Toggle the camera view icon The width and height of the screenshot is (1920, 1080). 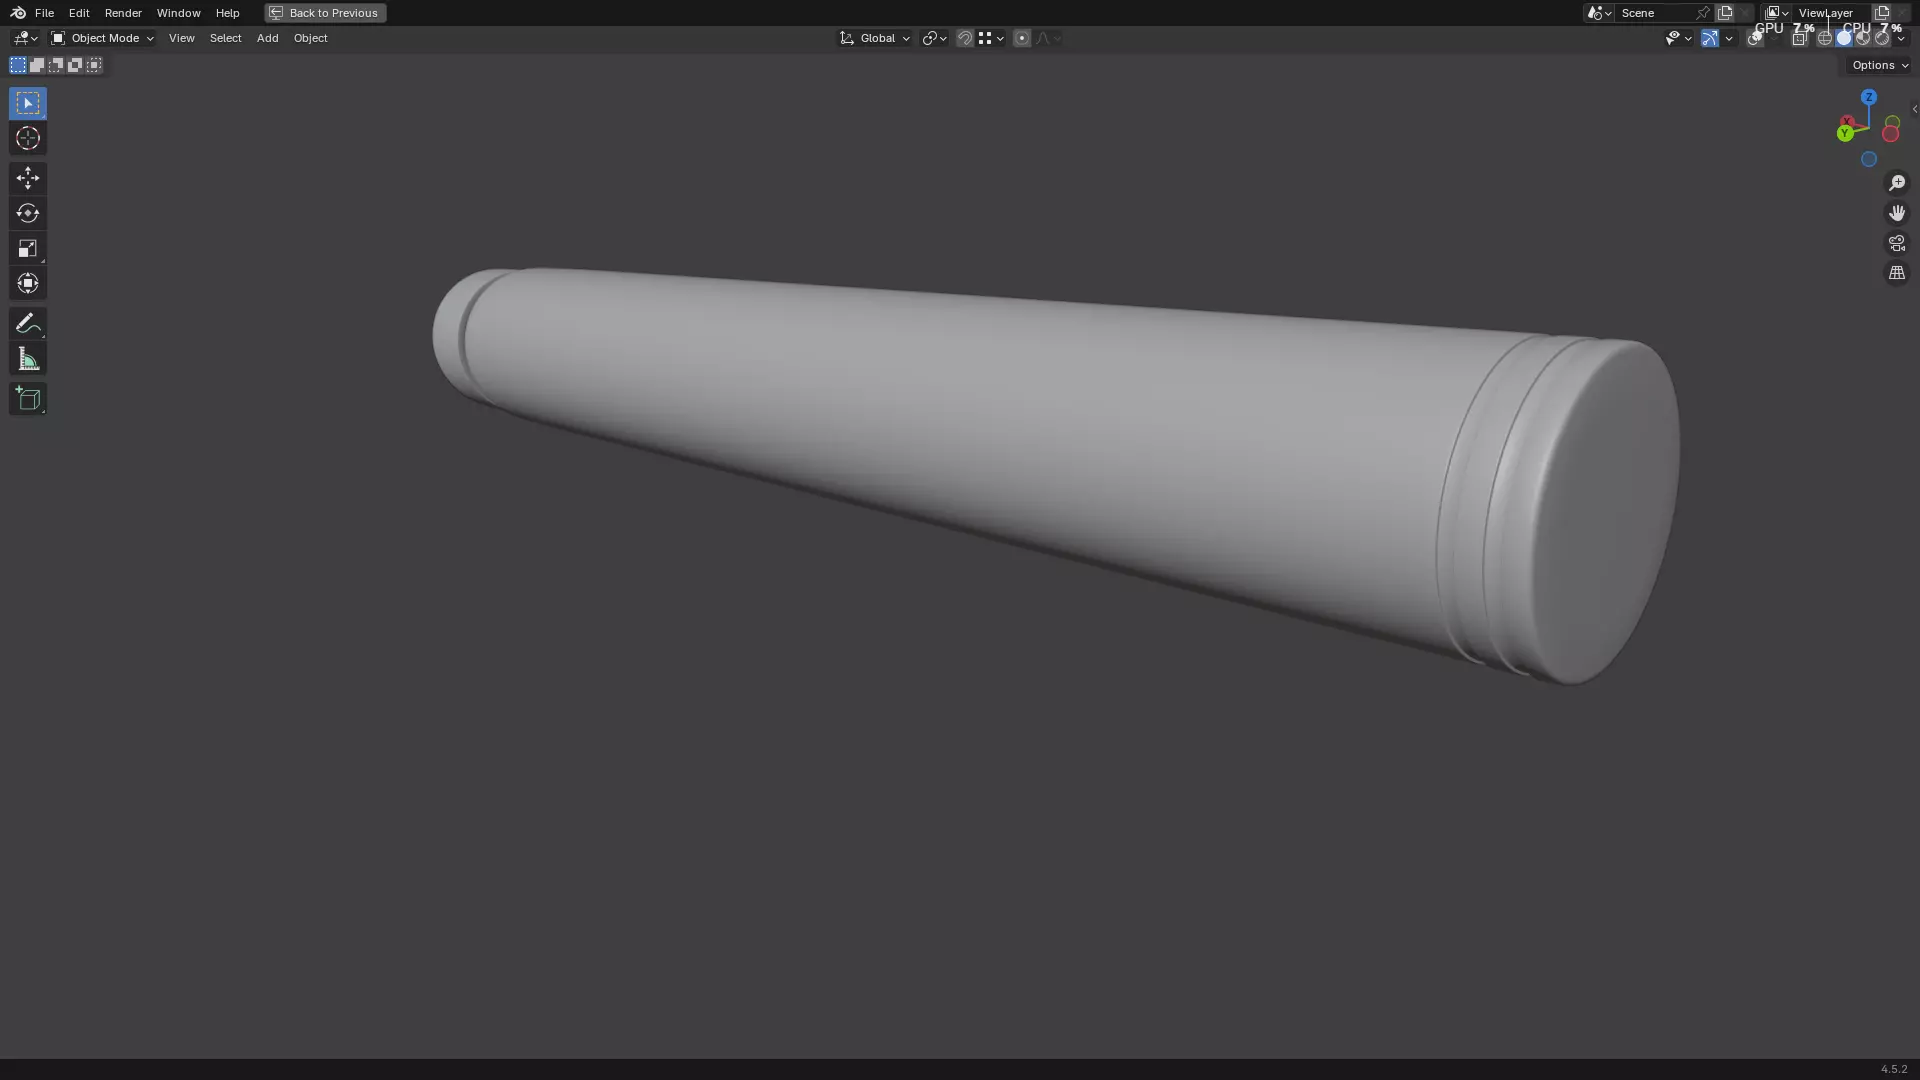(1896, 243)
